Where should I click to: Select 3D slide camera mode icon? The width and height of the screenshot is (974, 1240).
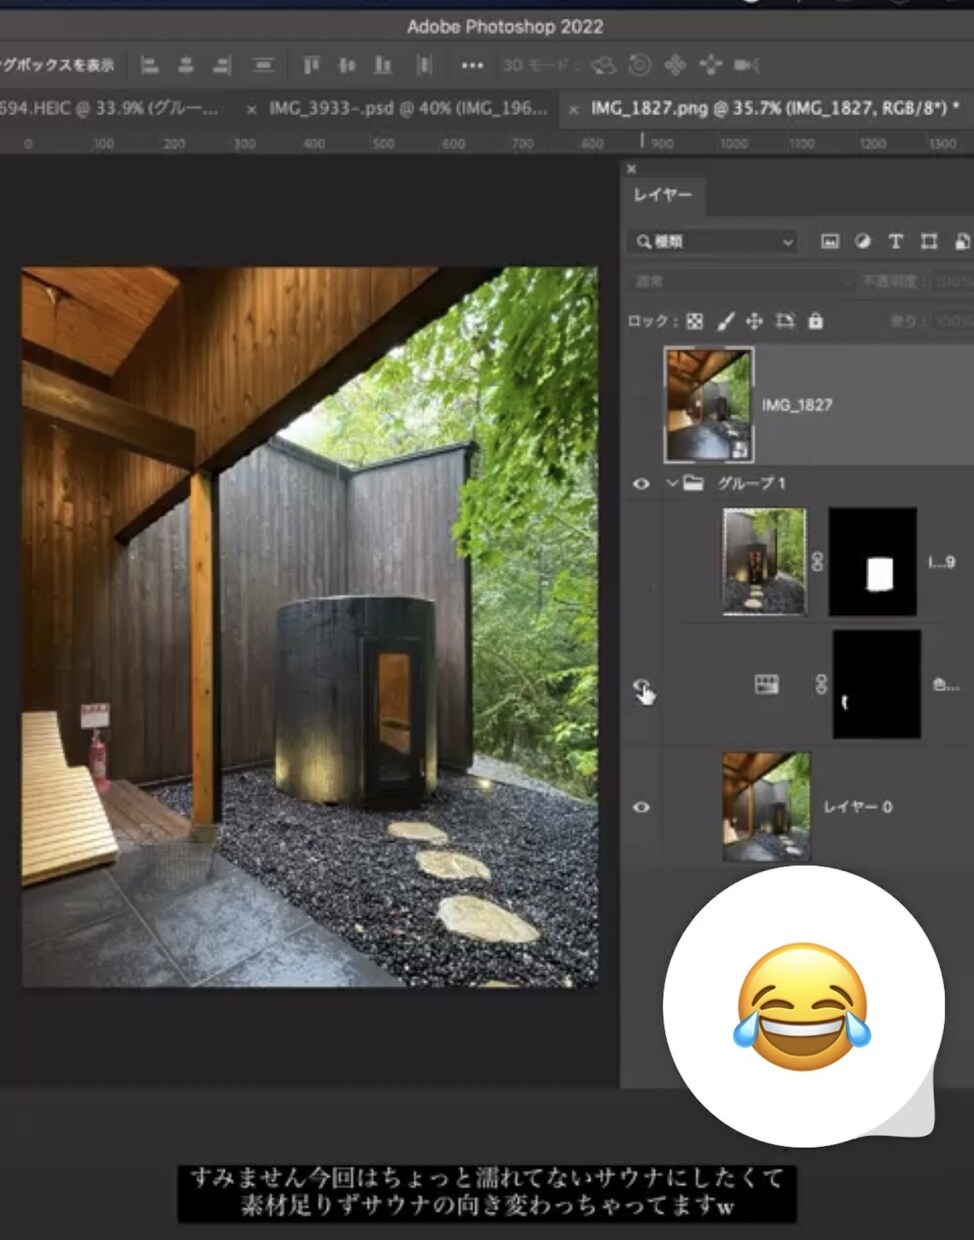point(711,66)
